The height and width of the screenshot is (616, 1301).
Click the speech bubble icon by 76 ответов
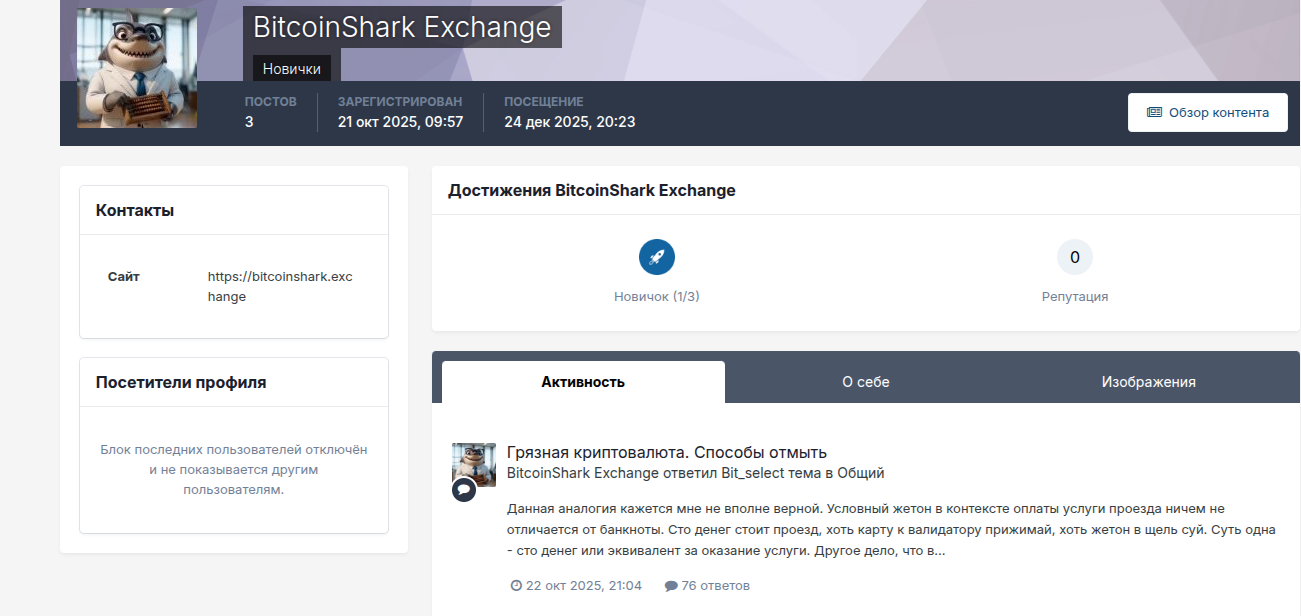click(670, 586)
